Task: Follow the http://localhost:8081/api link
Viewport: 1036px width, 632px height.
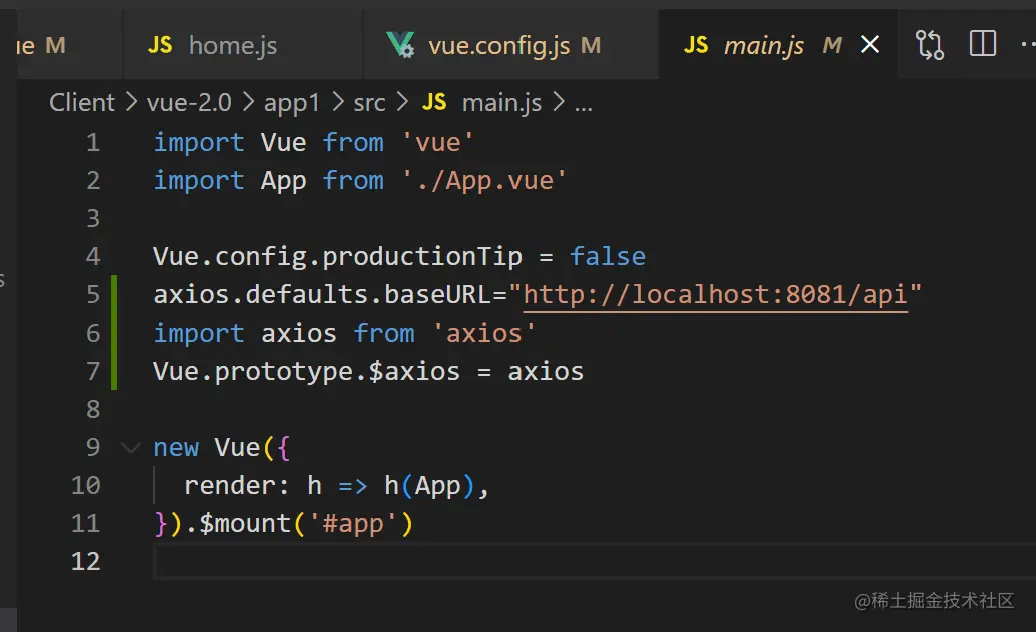Action: point(716,295)
